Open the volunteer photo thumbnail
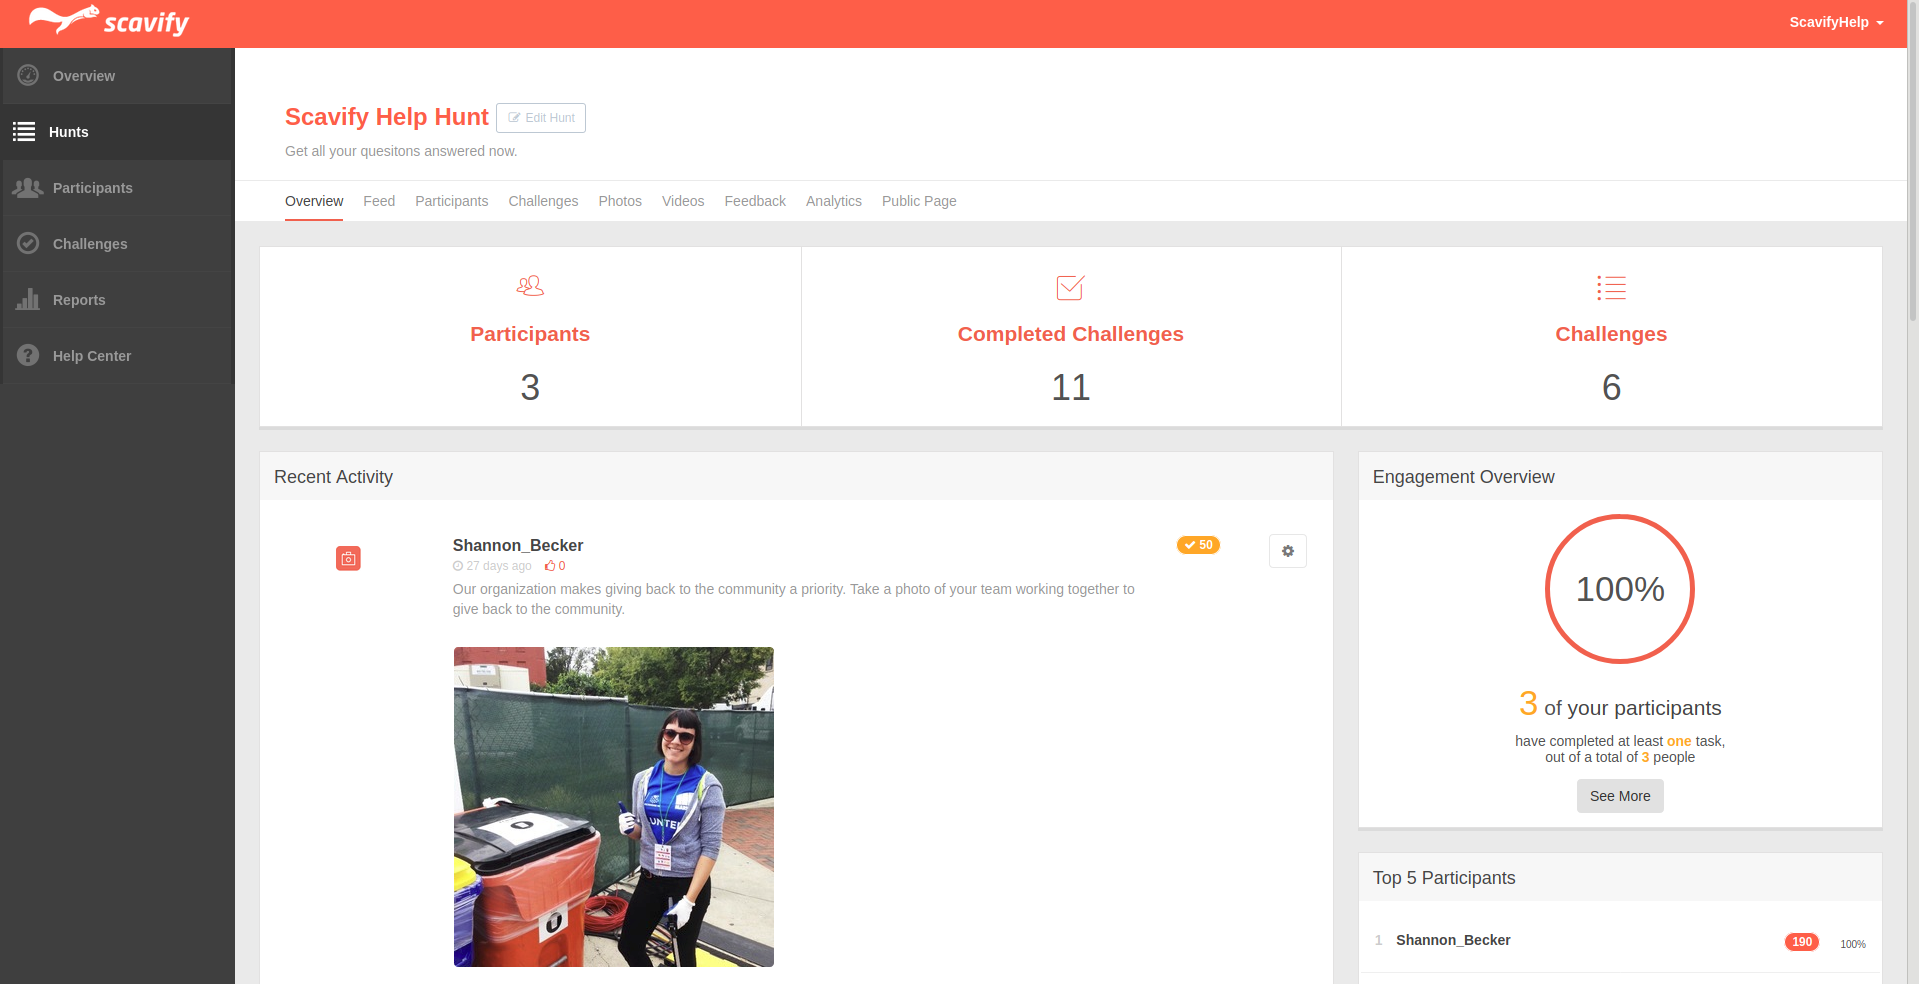This screenshot has height=984, width=1919. [613, 807]
